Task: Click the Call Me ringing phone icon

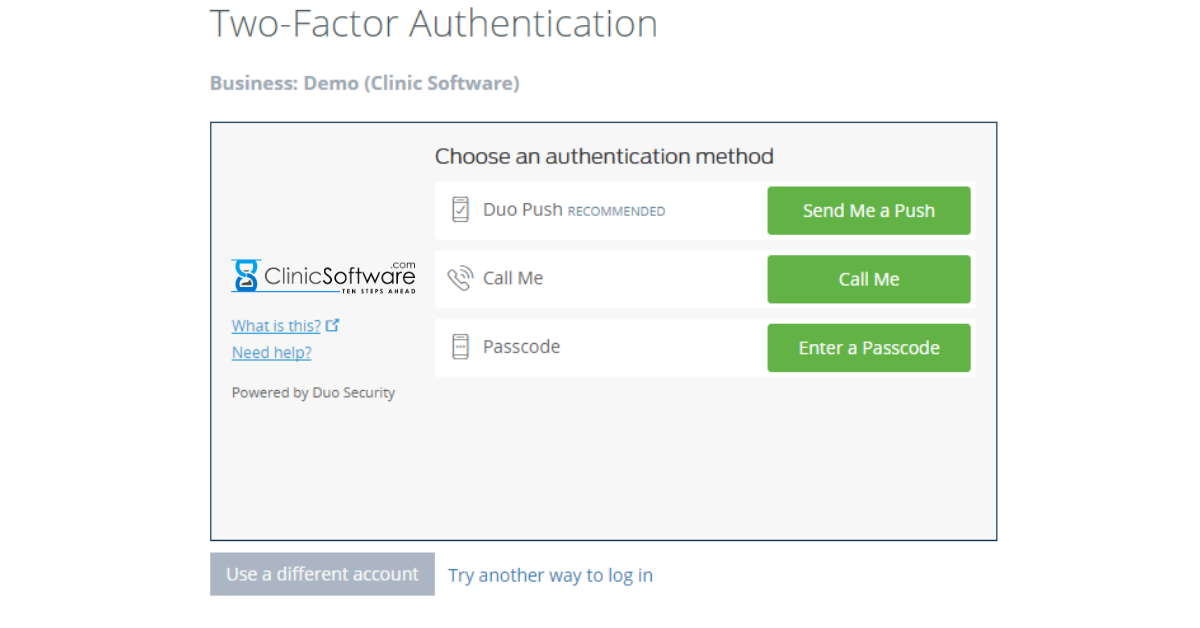Action: pyautogui.click(x=460, y=278)
